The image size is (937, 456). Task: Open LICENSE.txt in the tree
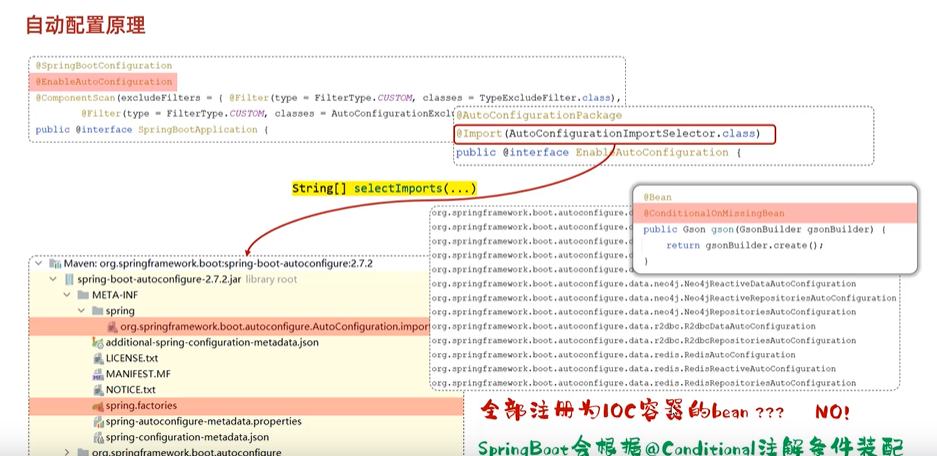132,359
